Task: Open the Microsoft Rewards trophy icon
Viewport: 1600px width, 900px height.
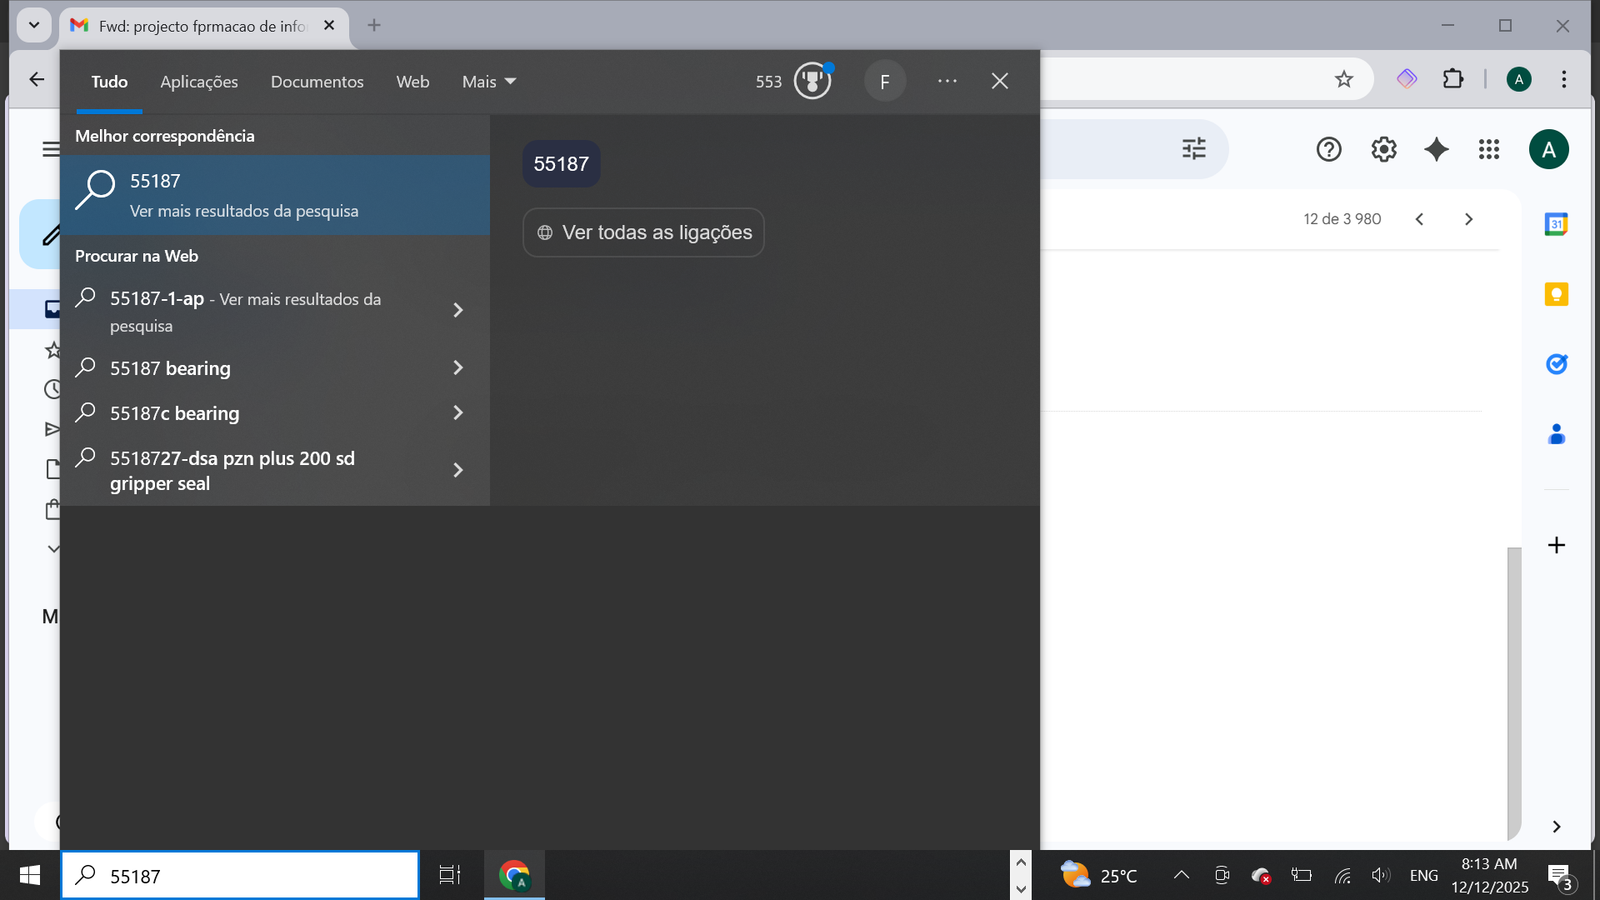Action: point(813,81)
